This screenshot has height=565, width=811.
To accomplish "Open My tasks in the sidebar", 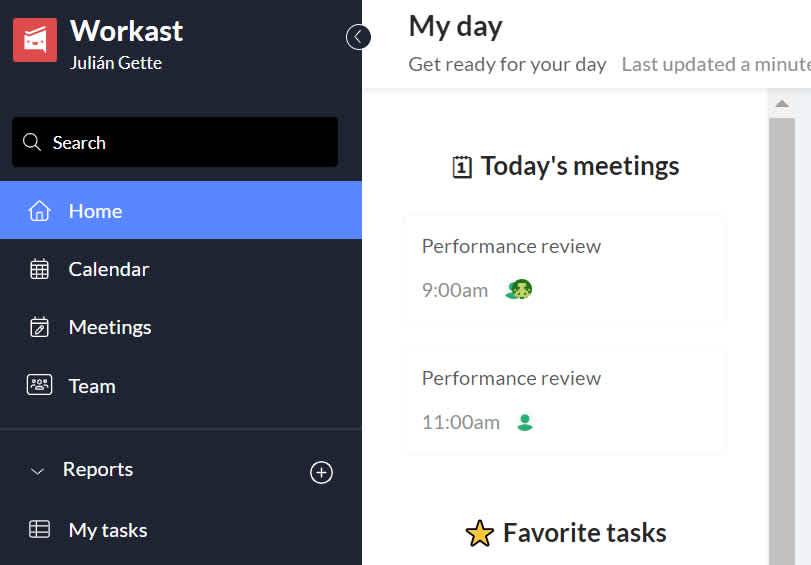I will tap(181, 530).
